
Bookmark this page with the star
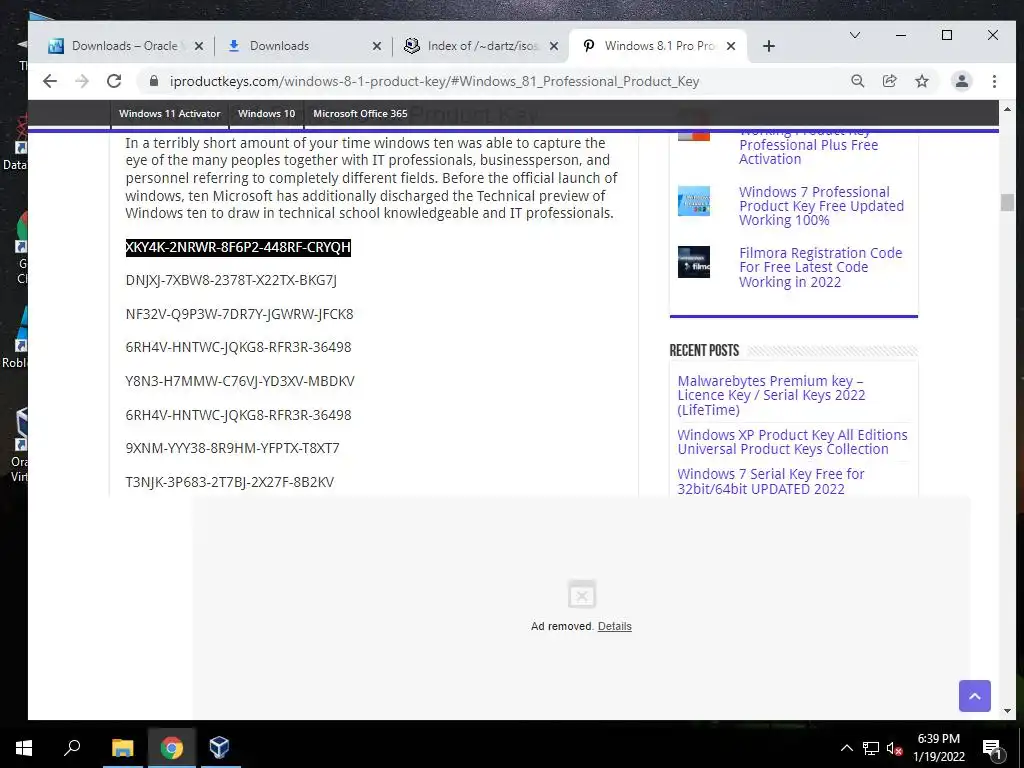click(921, 81)
